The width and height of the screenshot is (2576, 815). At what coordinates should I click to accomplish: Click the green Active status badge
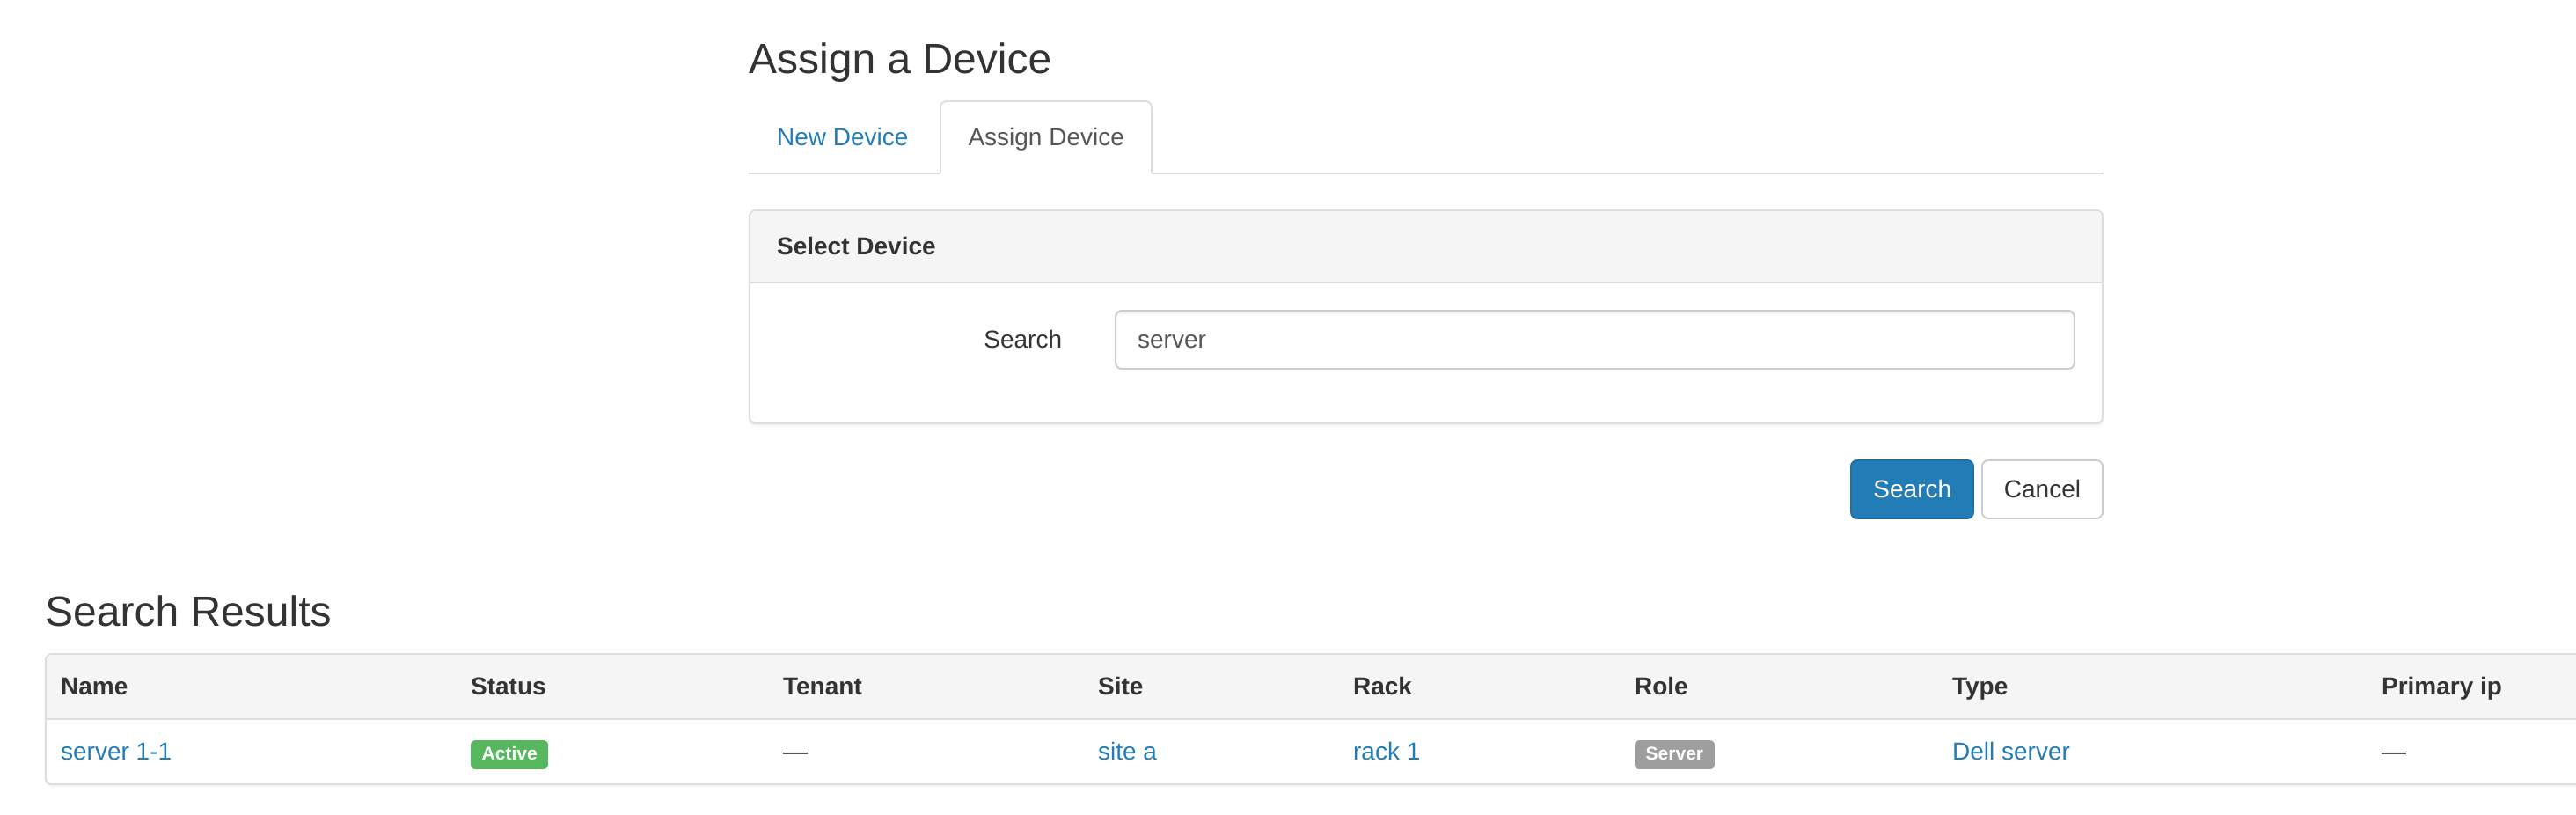[x=509, y=754]
